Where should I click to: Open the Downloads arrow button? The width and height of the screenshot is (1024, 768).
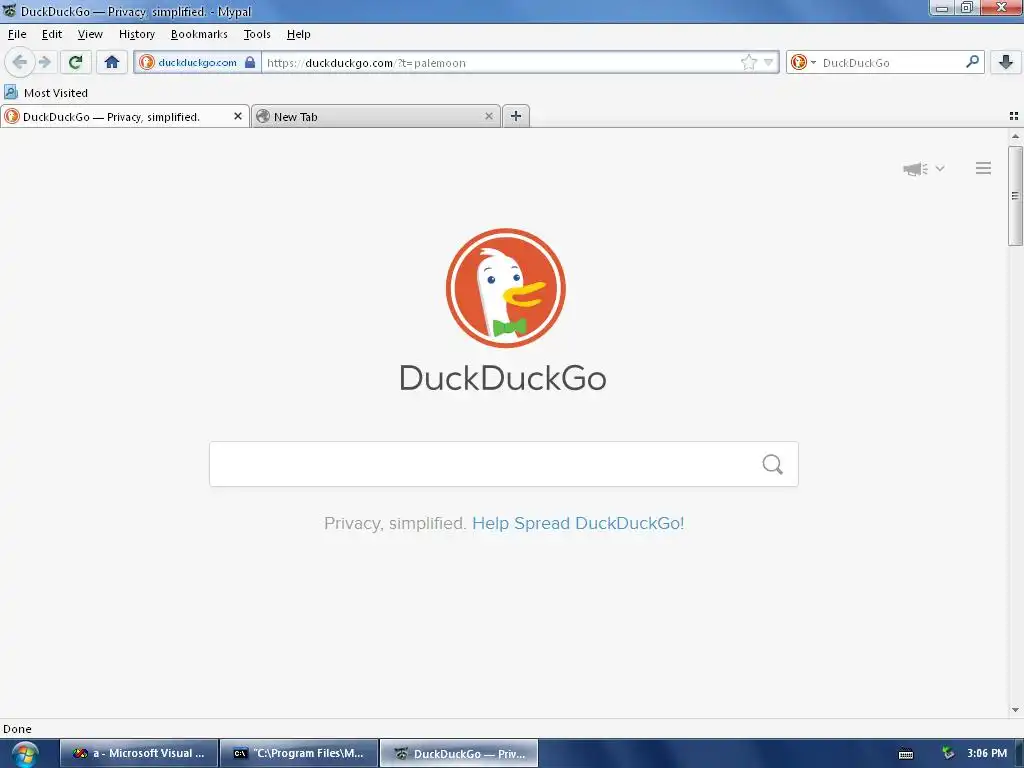[x=1006, y=62]
